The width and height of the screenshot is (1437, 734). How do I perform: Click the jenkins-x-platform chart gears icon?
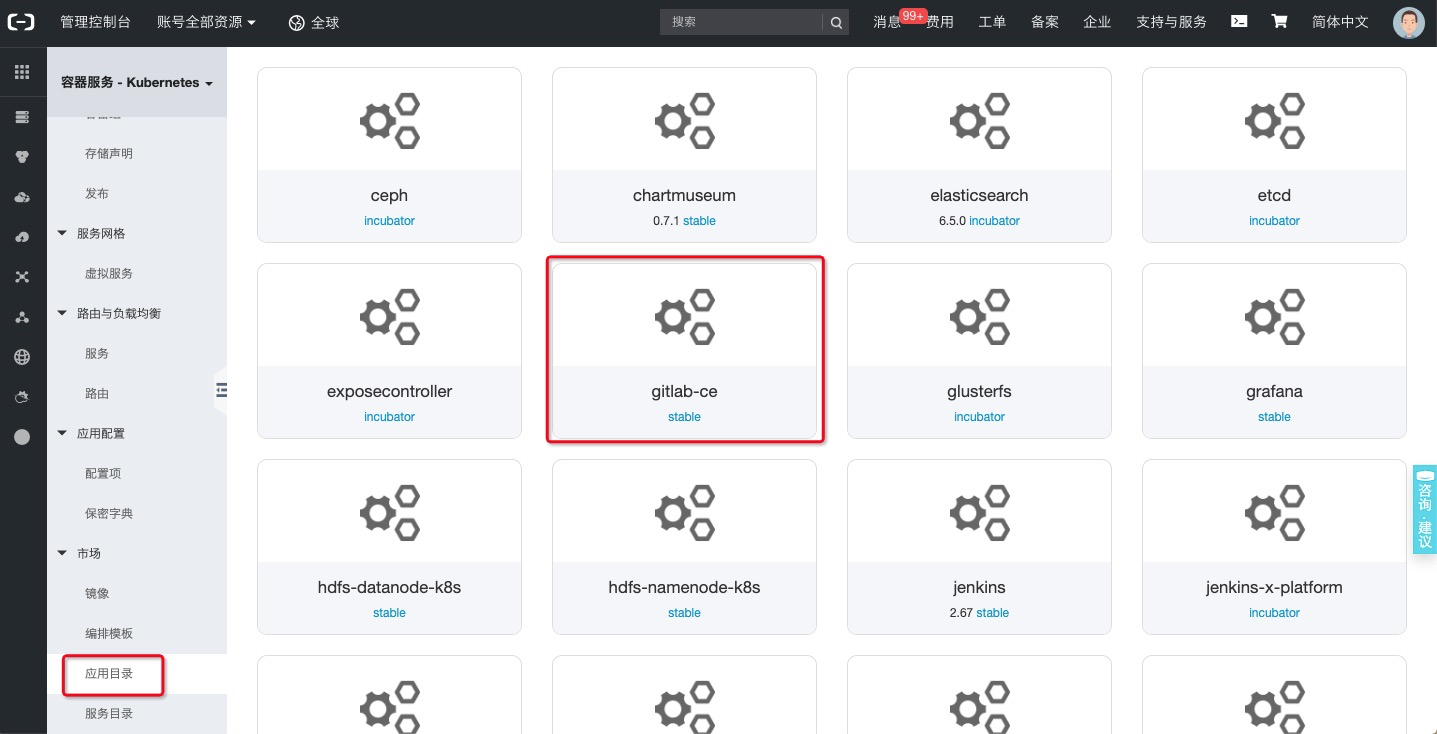pos(1274,513)
